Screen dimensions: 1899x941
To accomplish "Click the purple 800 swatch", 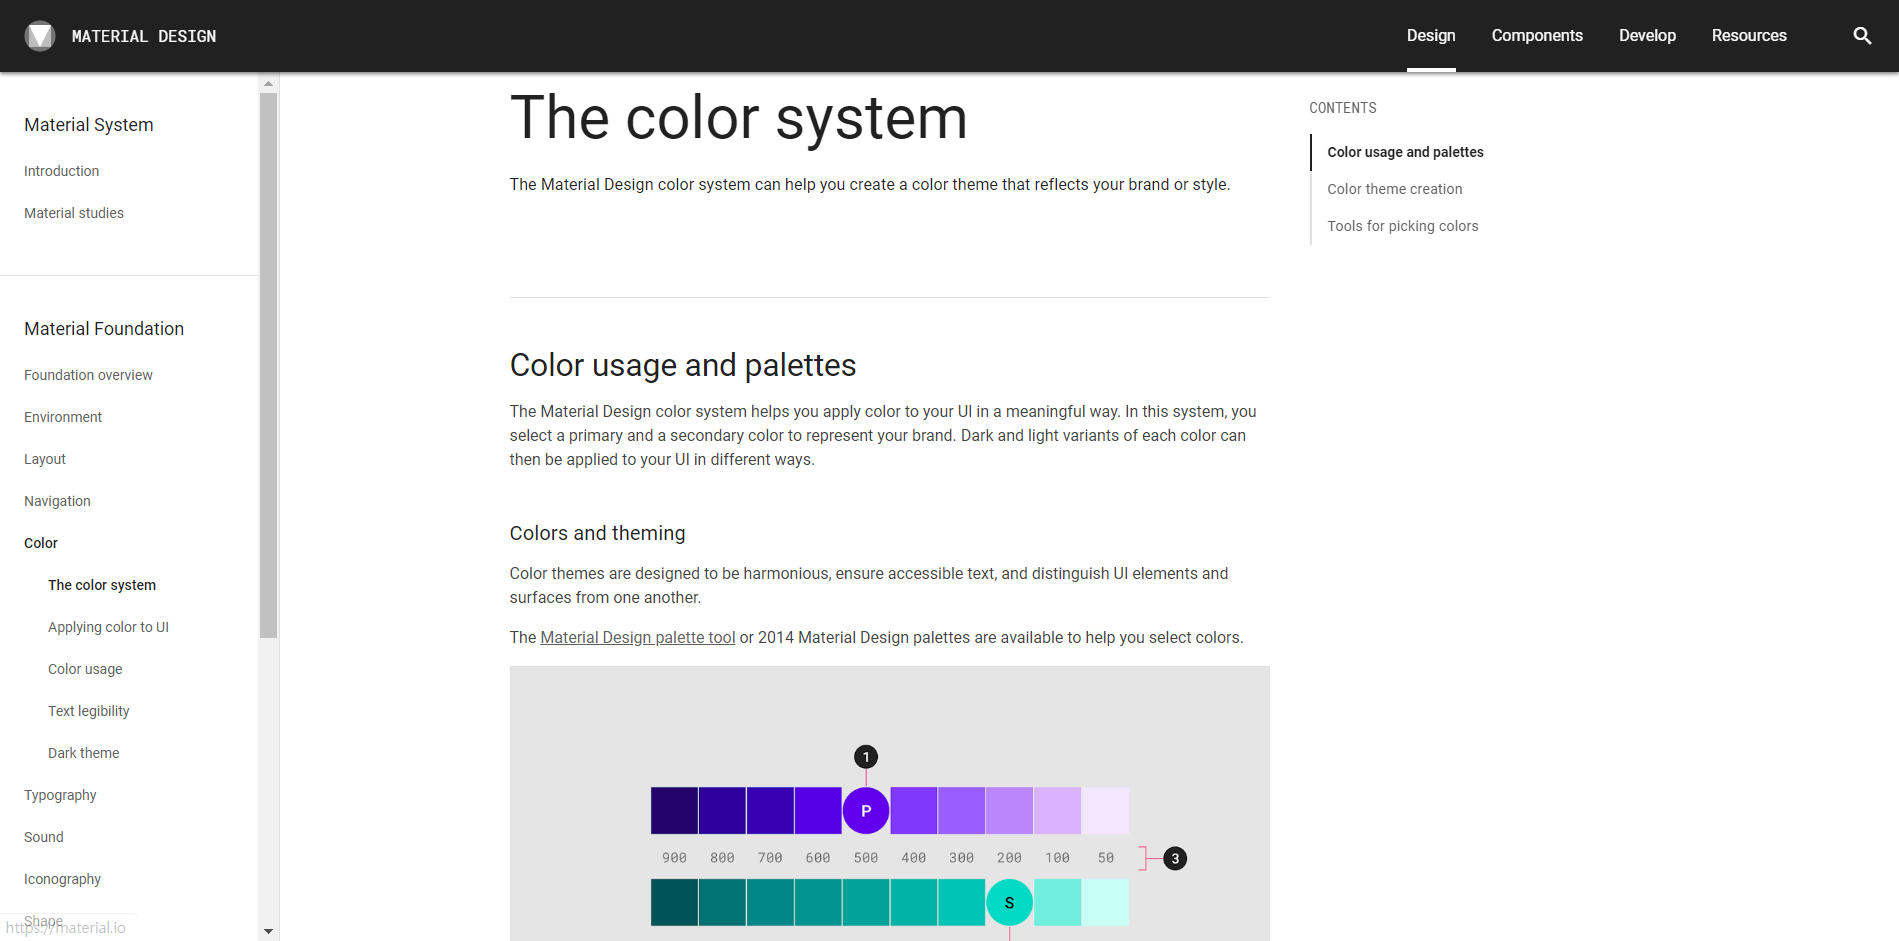I will point(722,810).
